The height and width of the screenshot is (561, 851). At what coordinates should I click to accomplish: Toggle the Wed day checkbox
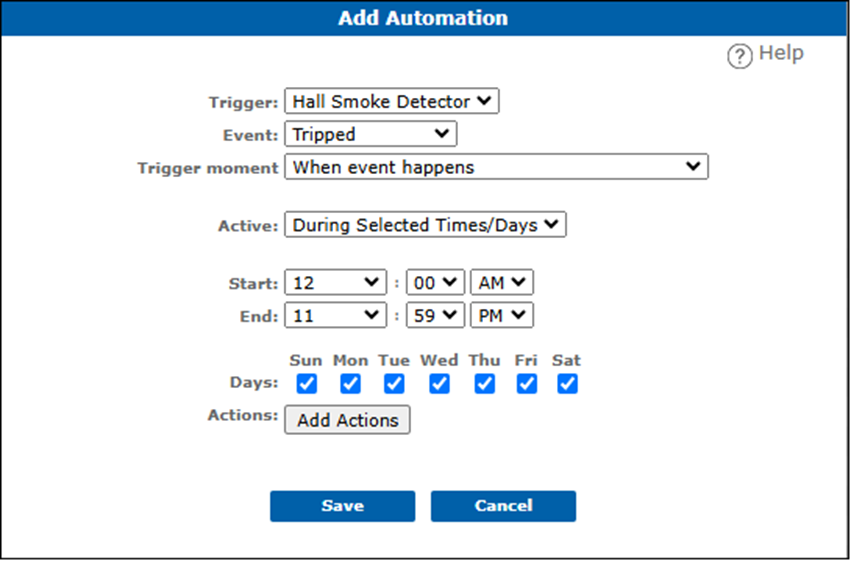439,384
